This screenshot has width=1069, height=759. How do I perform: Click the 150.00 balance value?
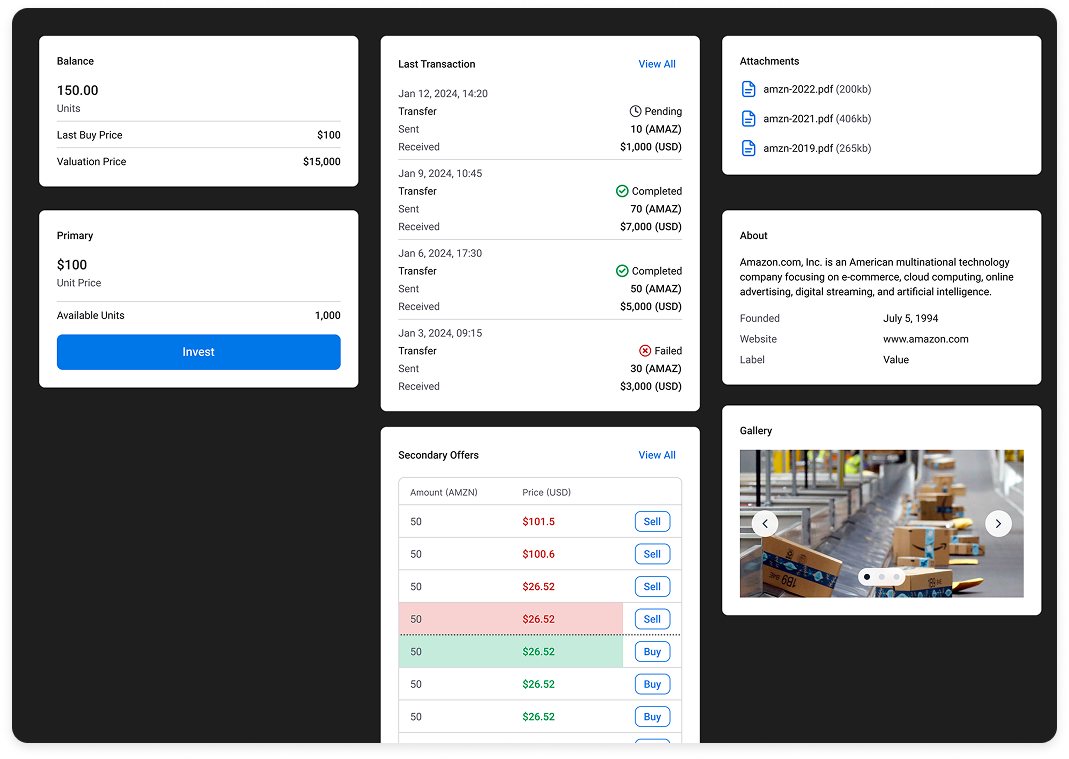click(x=77, y=90)
